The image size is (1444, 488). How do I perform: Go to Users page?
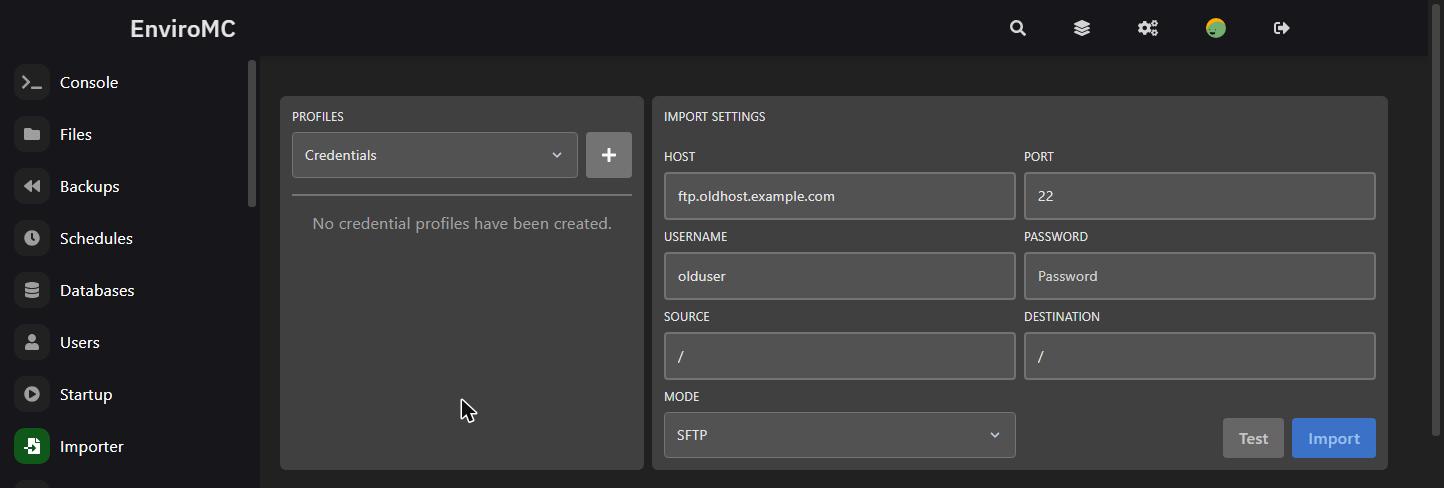(x=80, y=342)
